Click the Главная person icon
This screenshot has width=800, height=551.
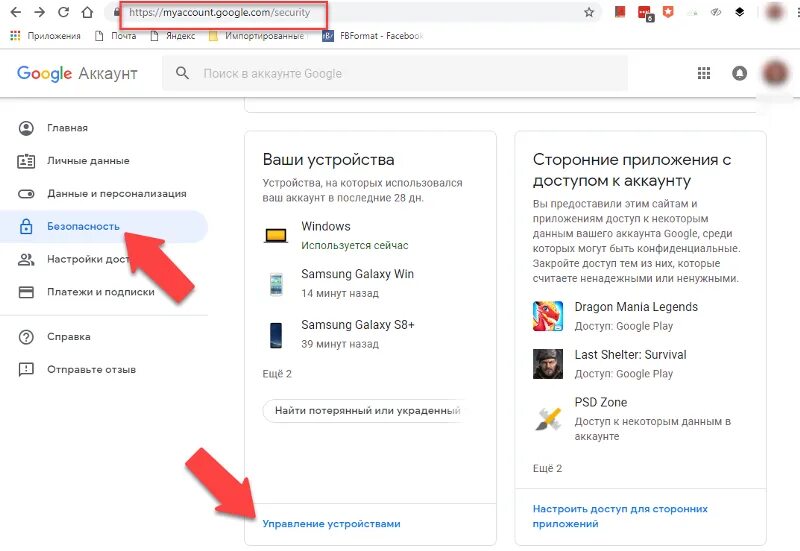(26, 128)
